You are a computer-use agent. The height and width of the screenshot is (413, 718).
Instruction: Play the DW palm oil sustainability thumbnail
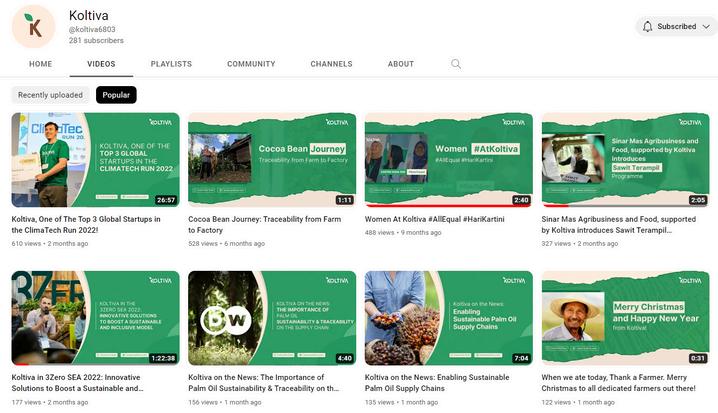tap(272, 318)
